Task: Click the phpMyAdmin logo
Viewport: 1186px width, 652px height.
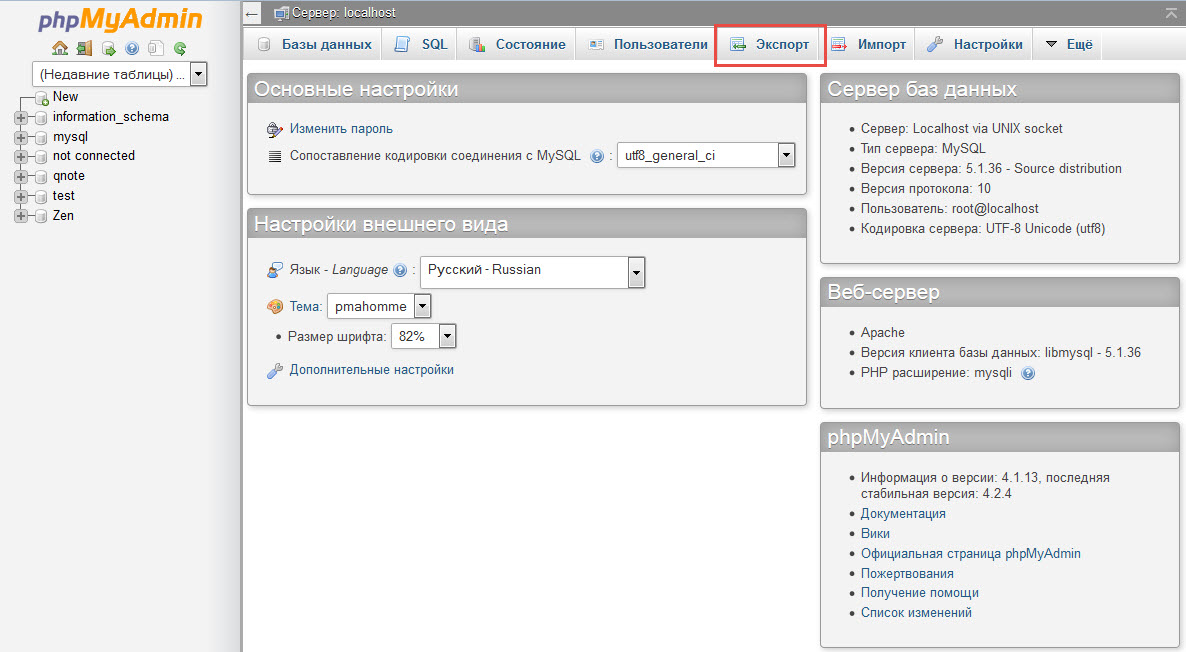Action: click(x=120, y=19)
